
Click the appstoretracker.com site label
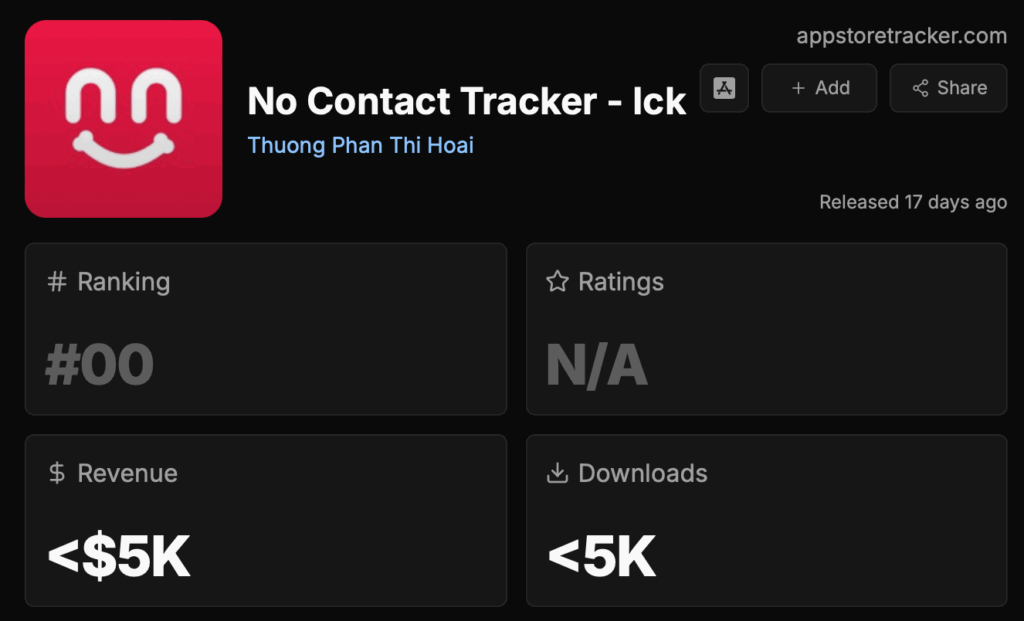(901, 36)
